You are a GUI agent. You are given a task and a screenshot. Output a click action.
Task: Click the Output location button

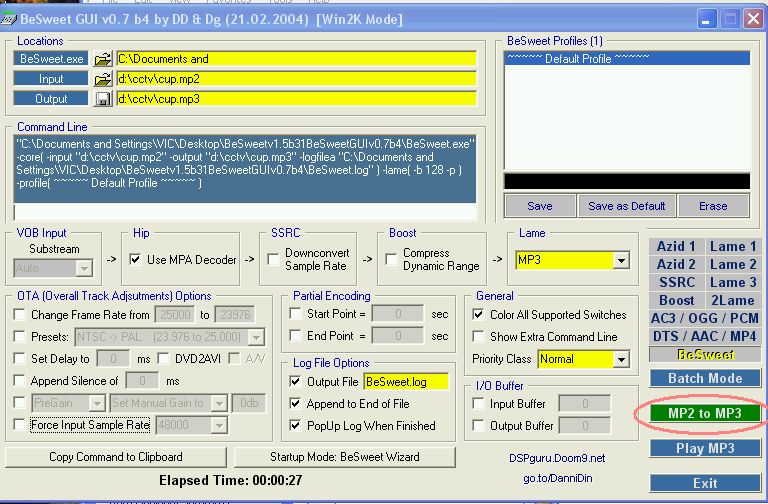[x=51, y=99]
